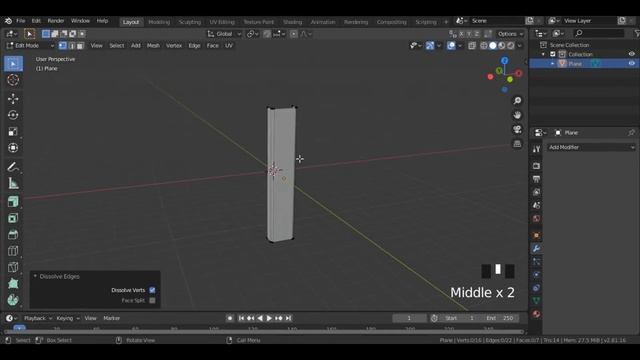Open the Render menu
Image resolution: width=640 pixels, height=360 pixels.
tap(56, 21)
